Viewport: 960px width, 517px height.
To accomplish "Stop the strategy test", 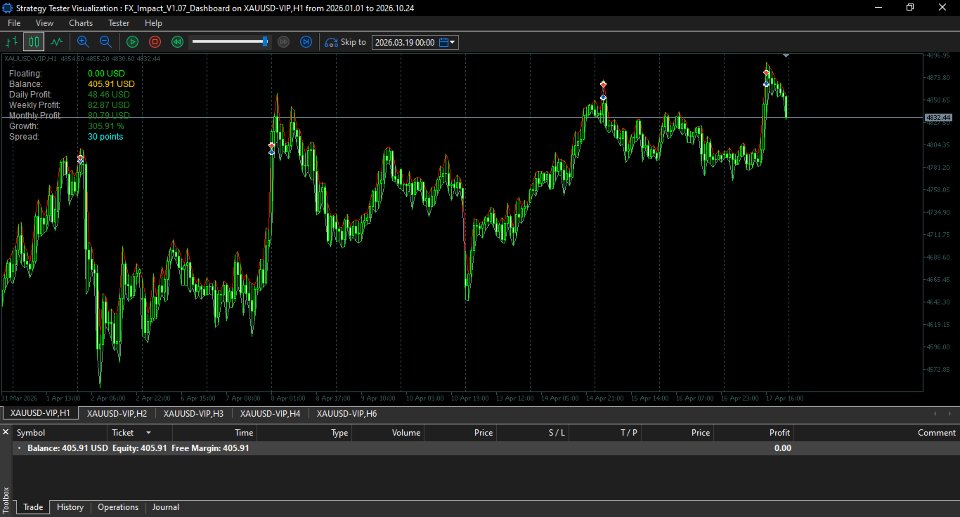I will [x=155, y=42].
